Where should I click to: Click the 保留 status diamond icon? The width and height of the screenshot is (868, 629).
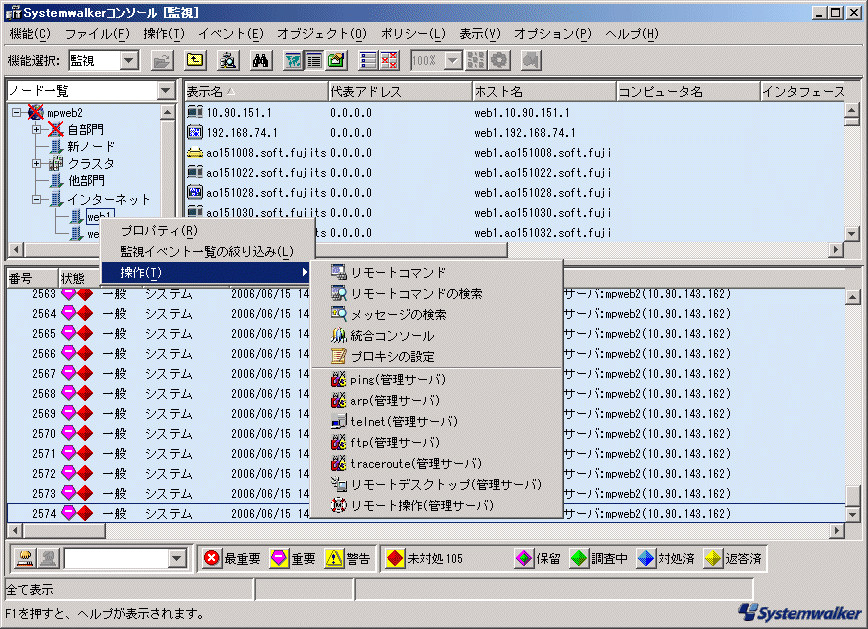(524, 559)
